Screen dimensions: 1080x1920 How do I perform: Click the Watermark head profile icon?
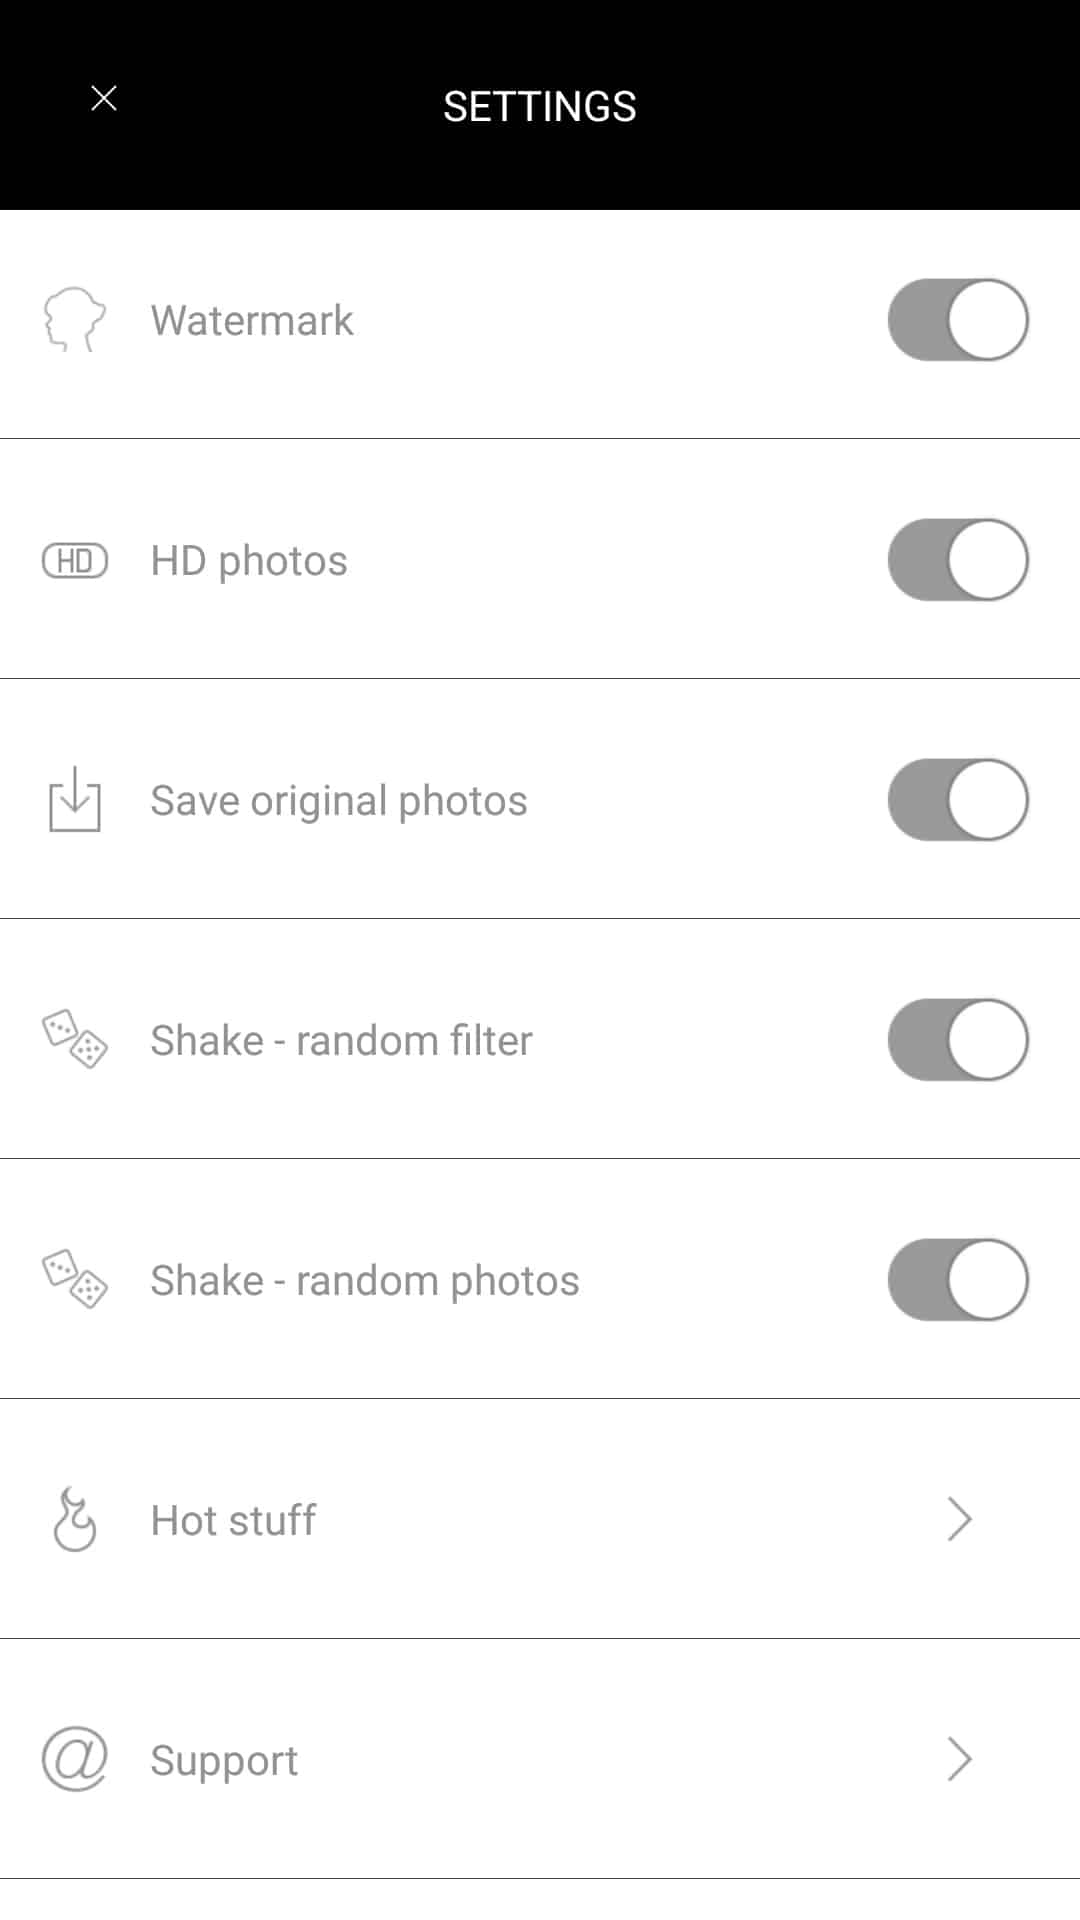[x=74, y=320]
